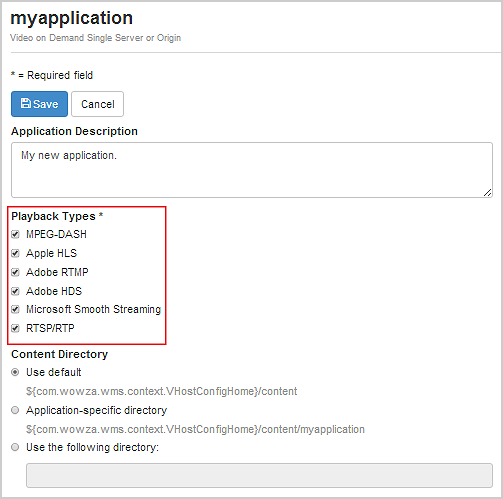
Task: Select Use the following directory radio
Action: point(15,447)
